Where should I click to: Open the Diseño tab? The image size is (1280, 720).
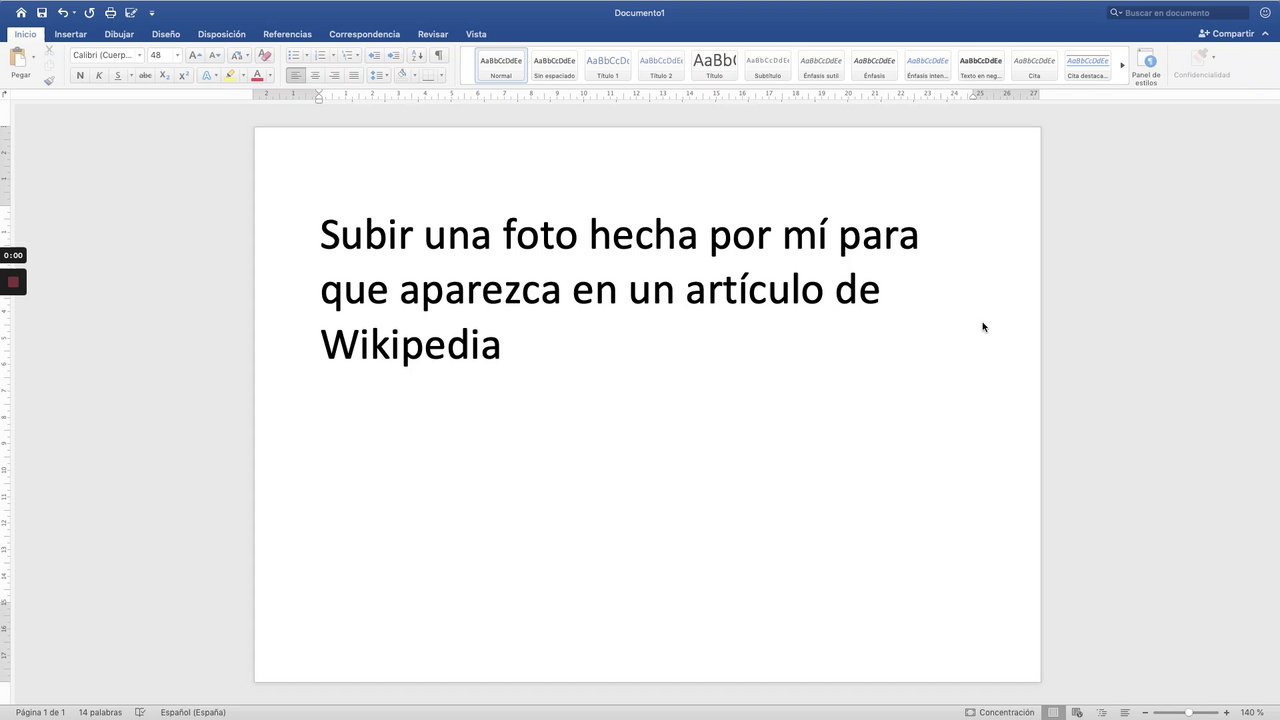point(166,34)
